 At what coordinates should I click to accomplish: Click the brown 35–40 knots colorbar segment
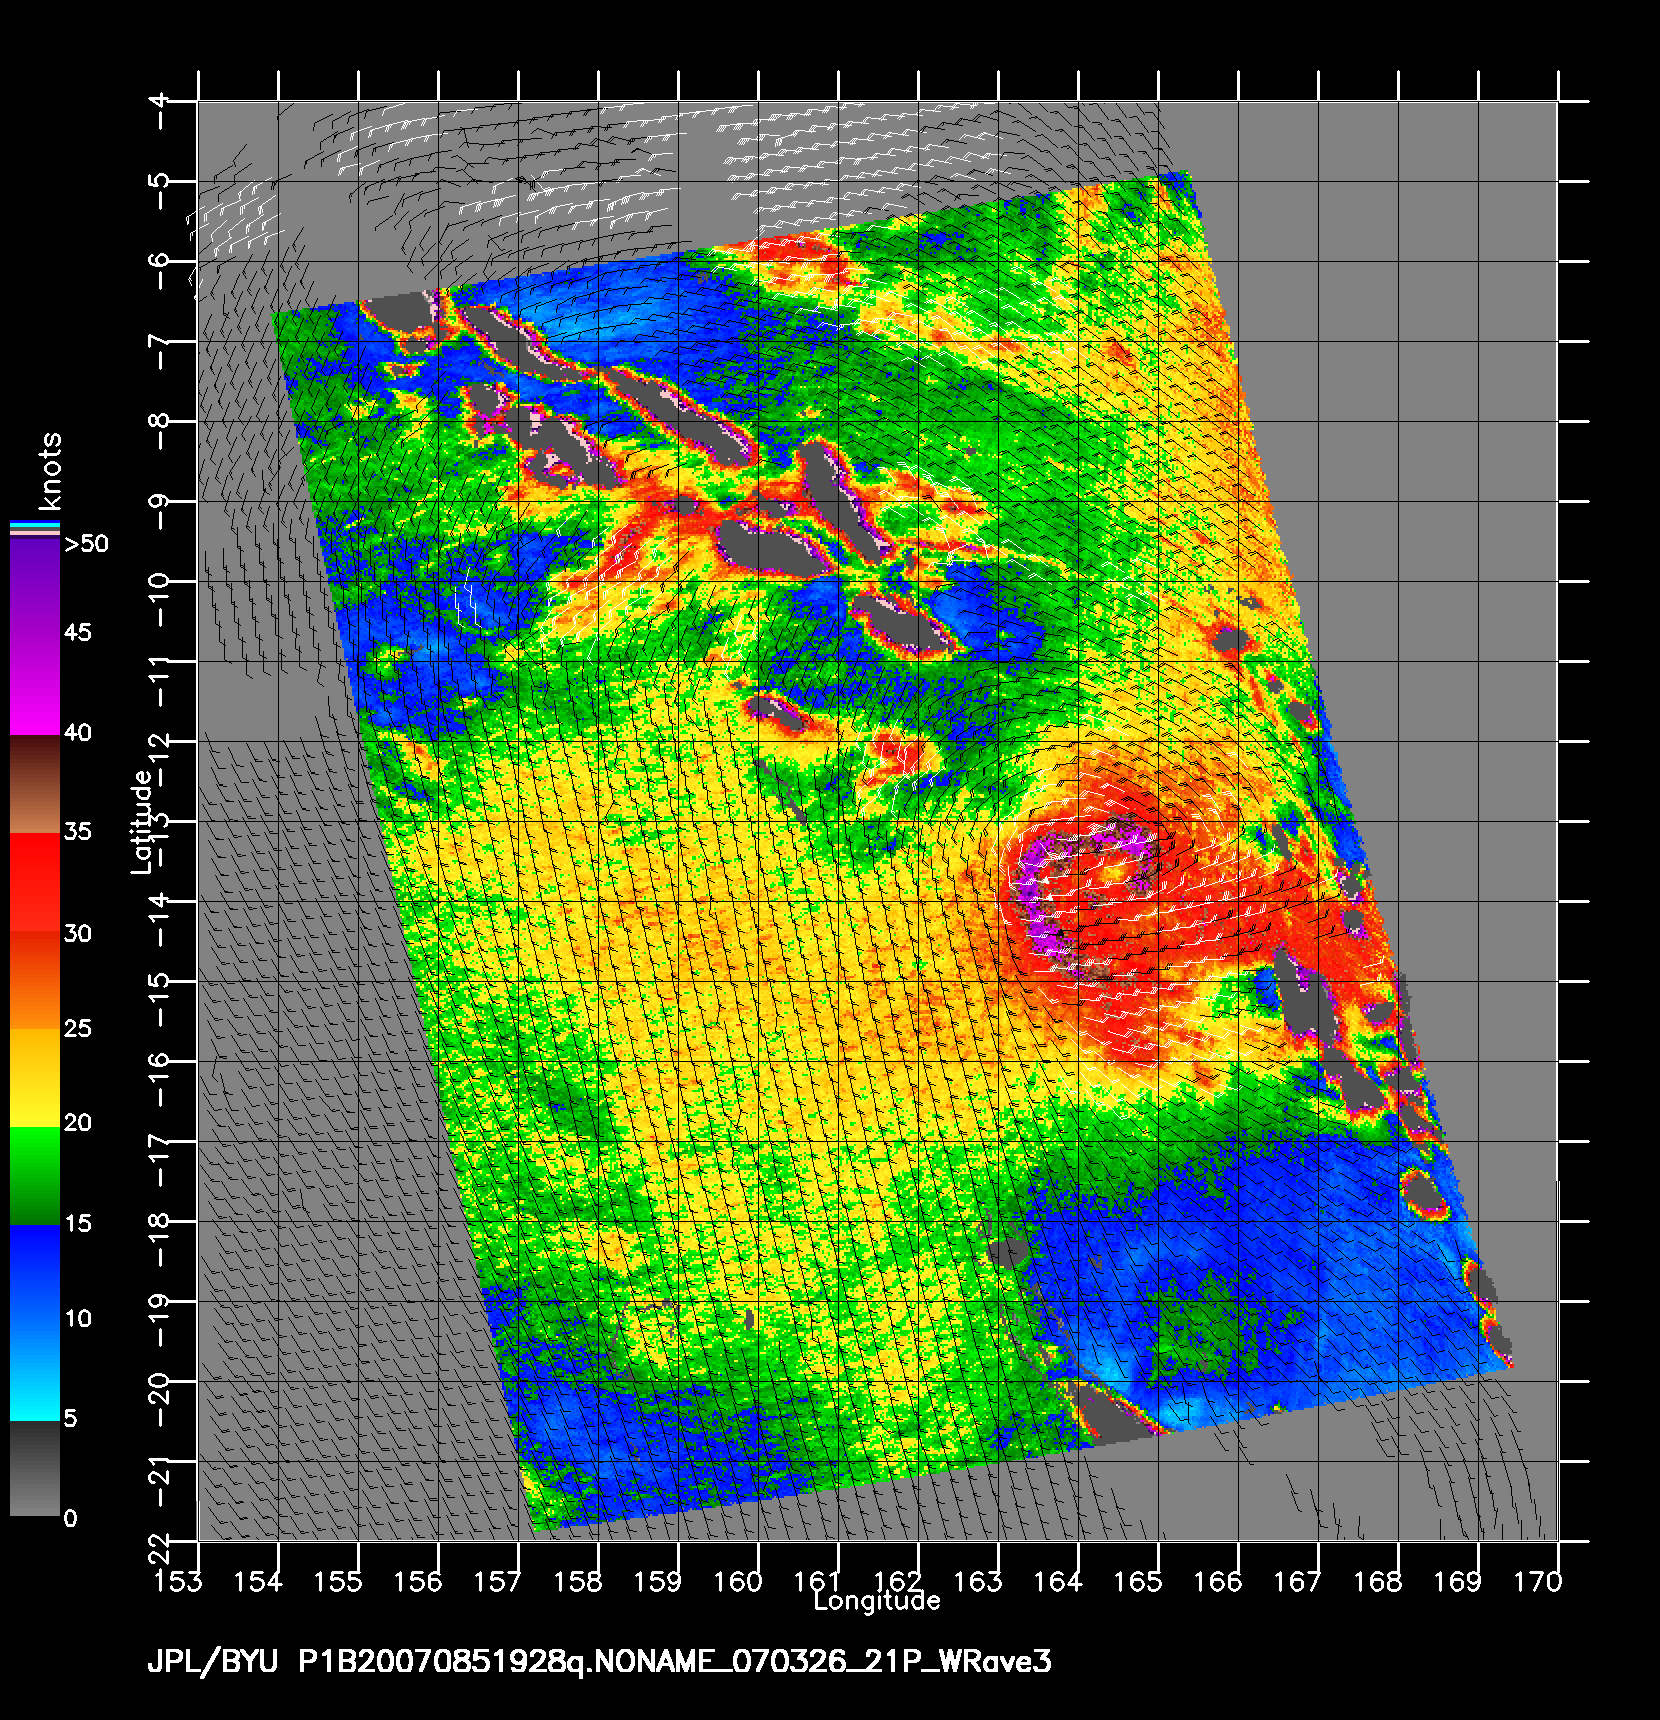pos(35,785)
